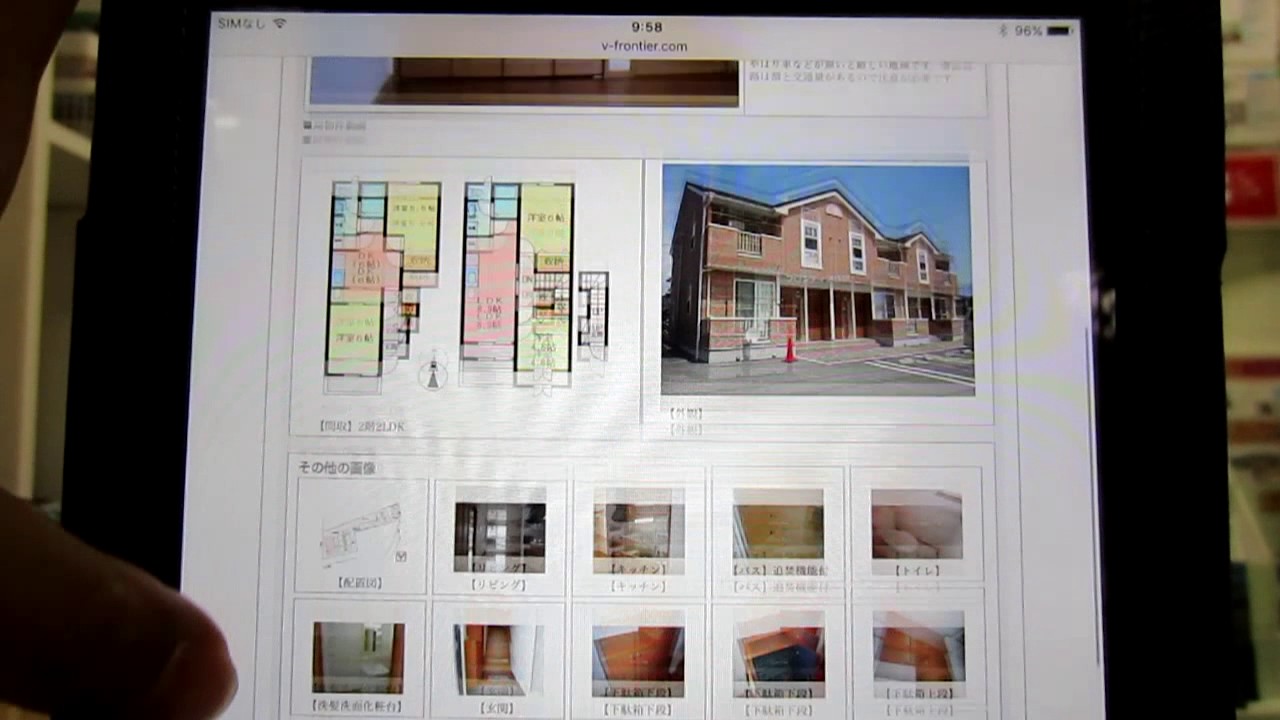
Task: Tap the page scrollbar on right edge
Action: tap(1092, 495)
